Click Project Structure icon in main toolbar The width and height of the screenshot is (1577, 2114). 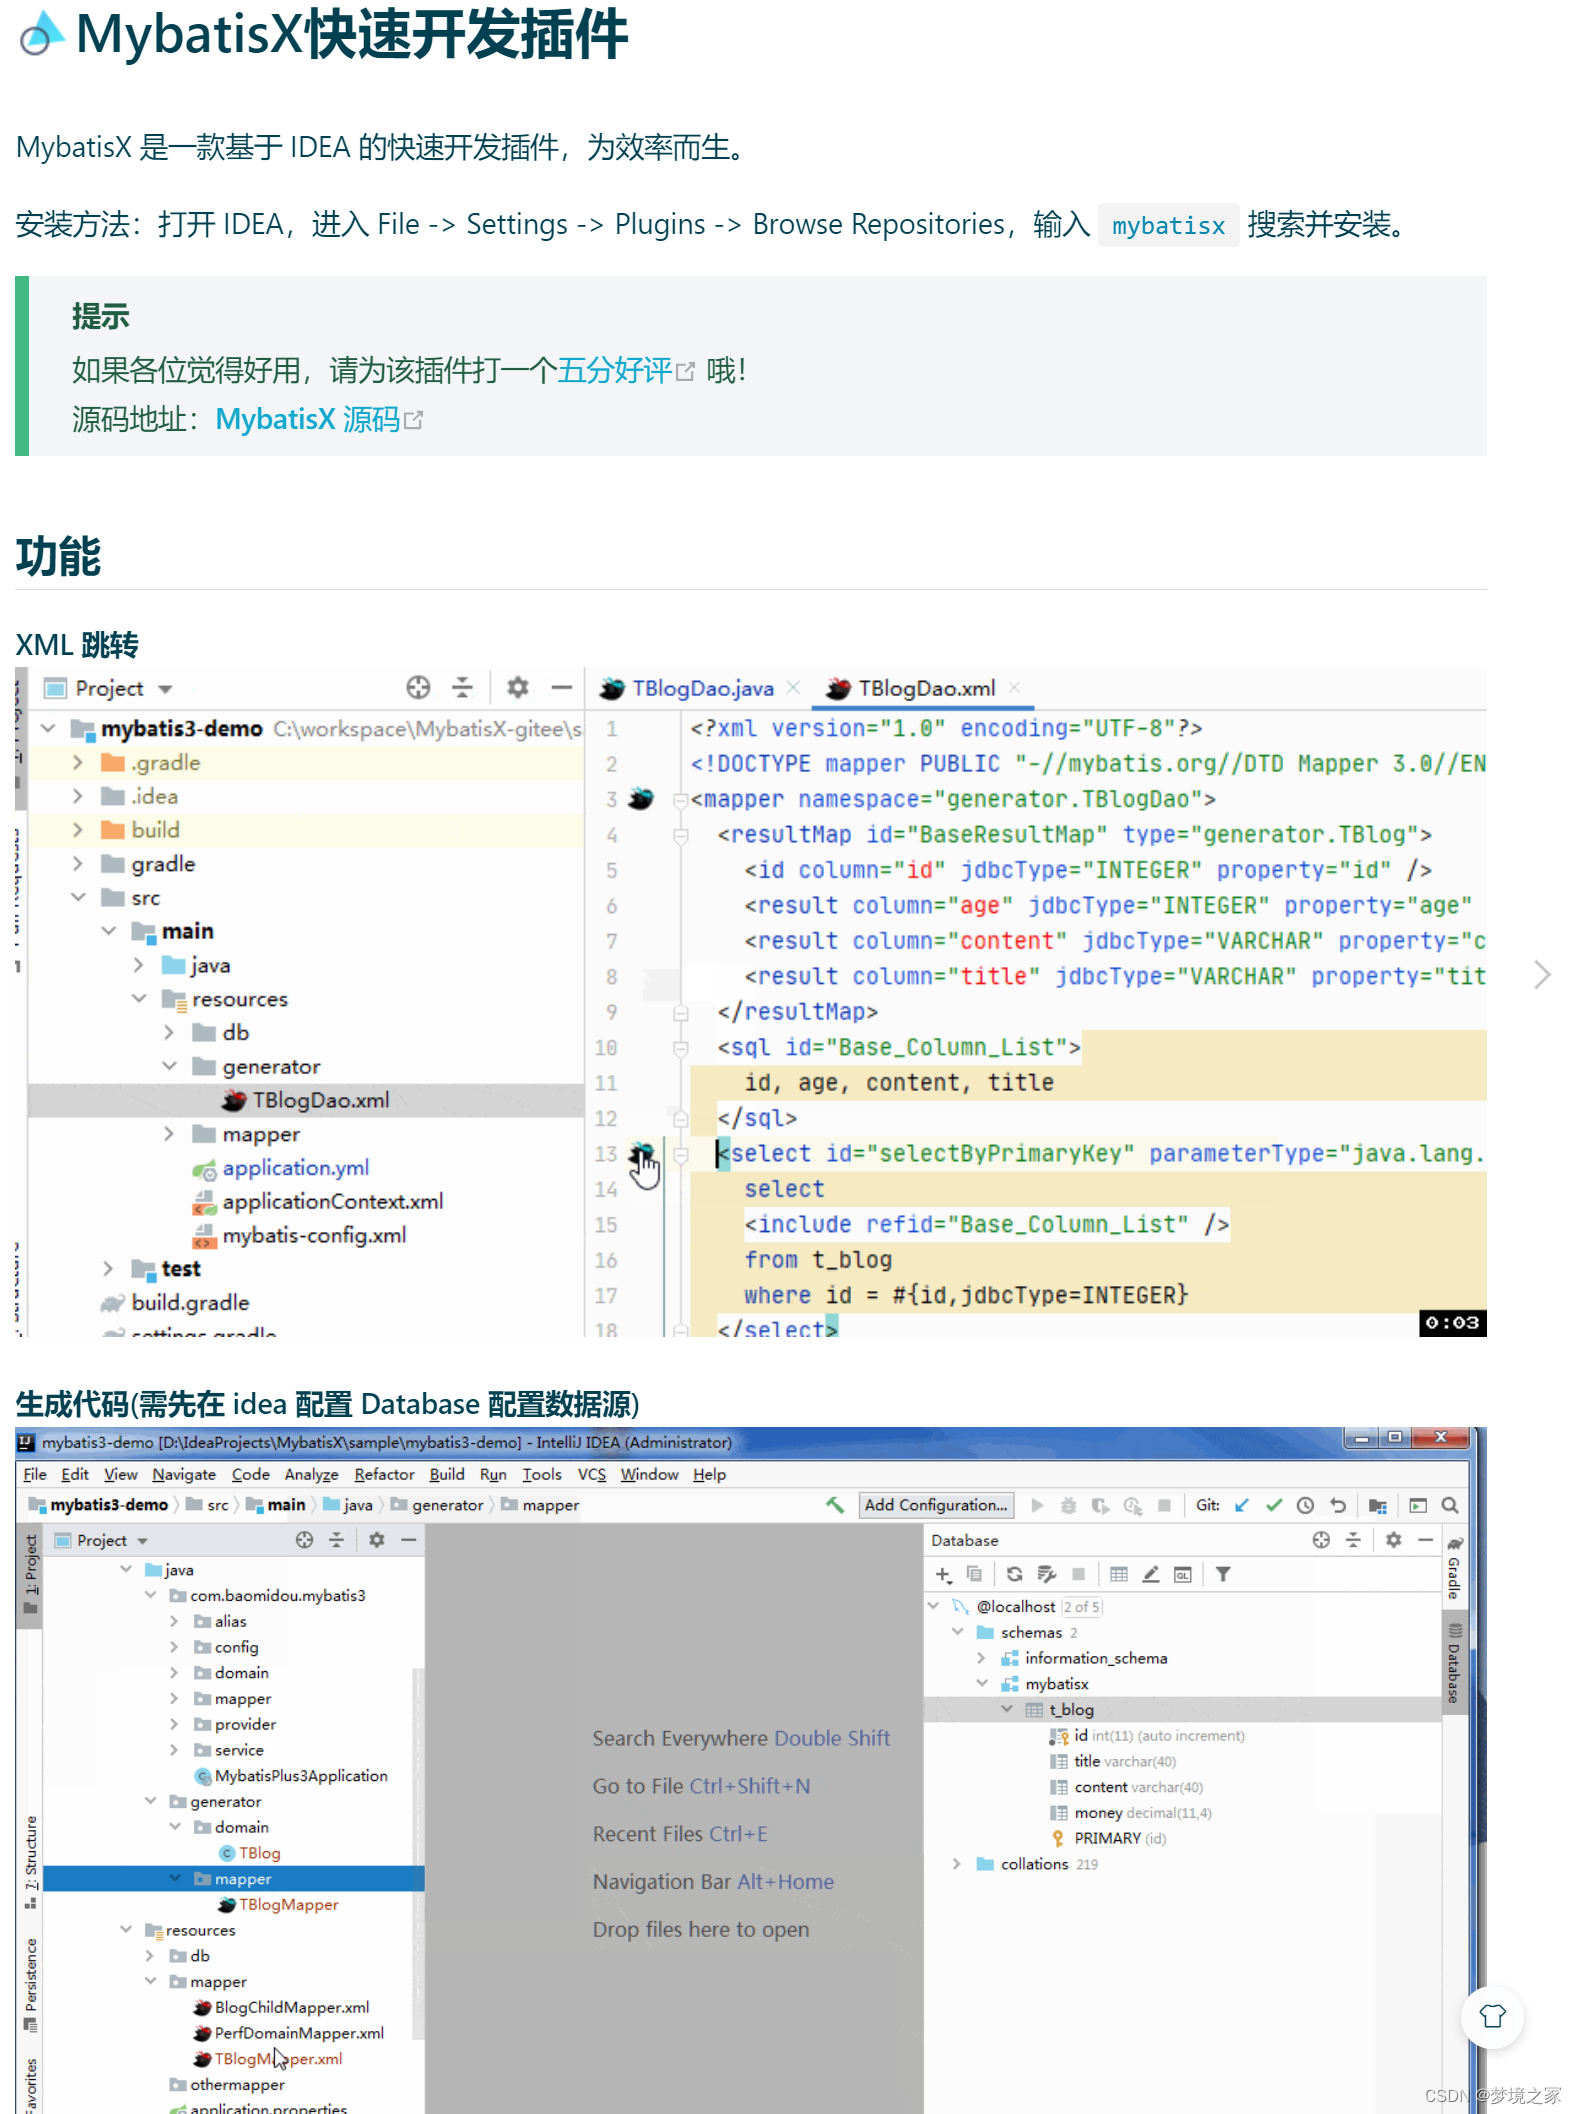tap(1378, 1506)
